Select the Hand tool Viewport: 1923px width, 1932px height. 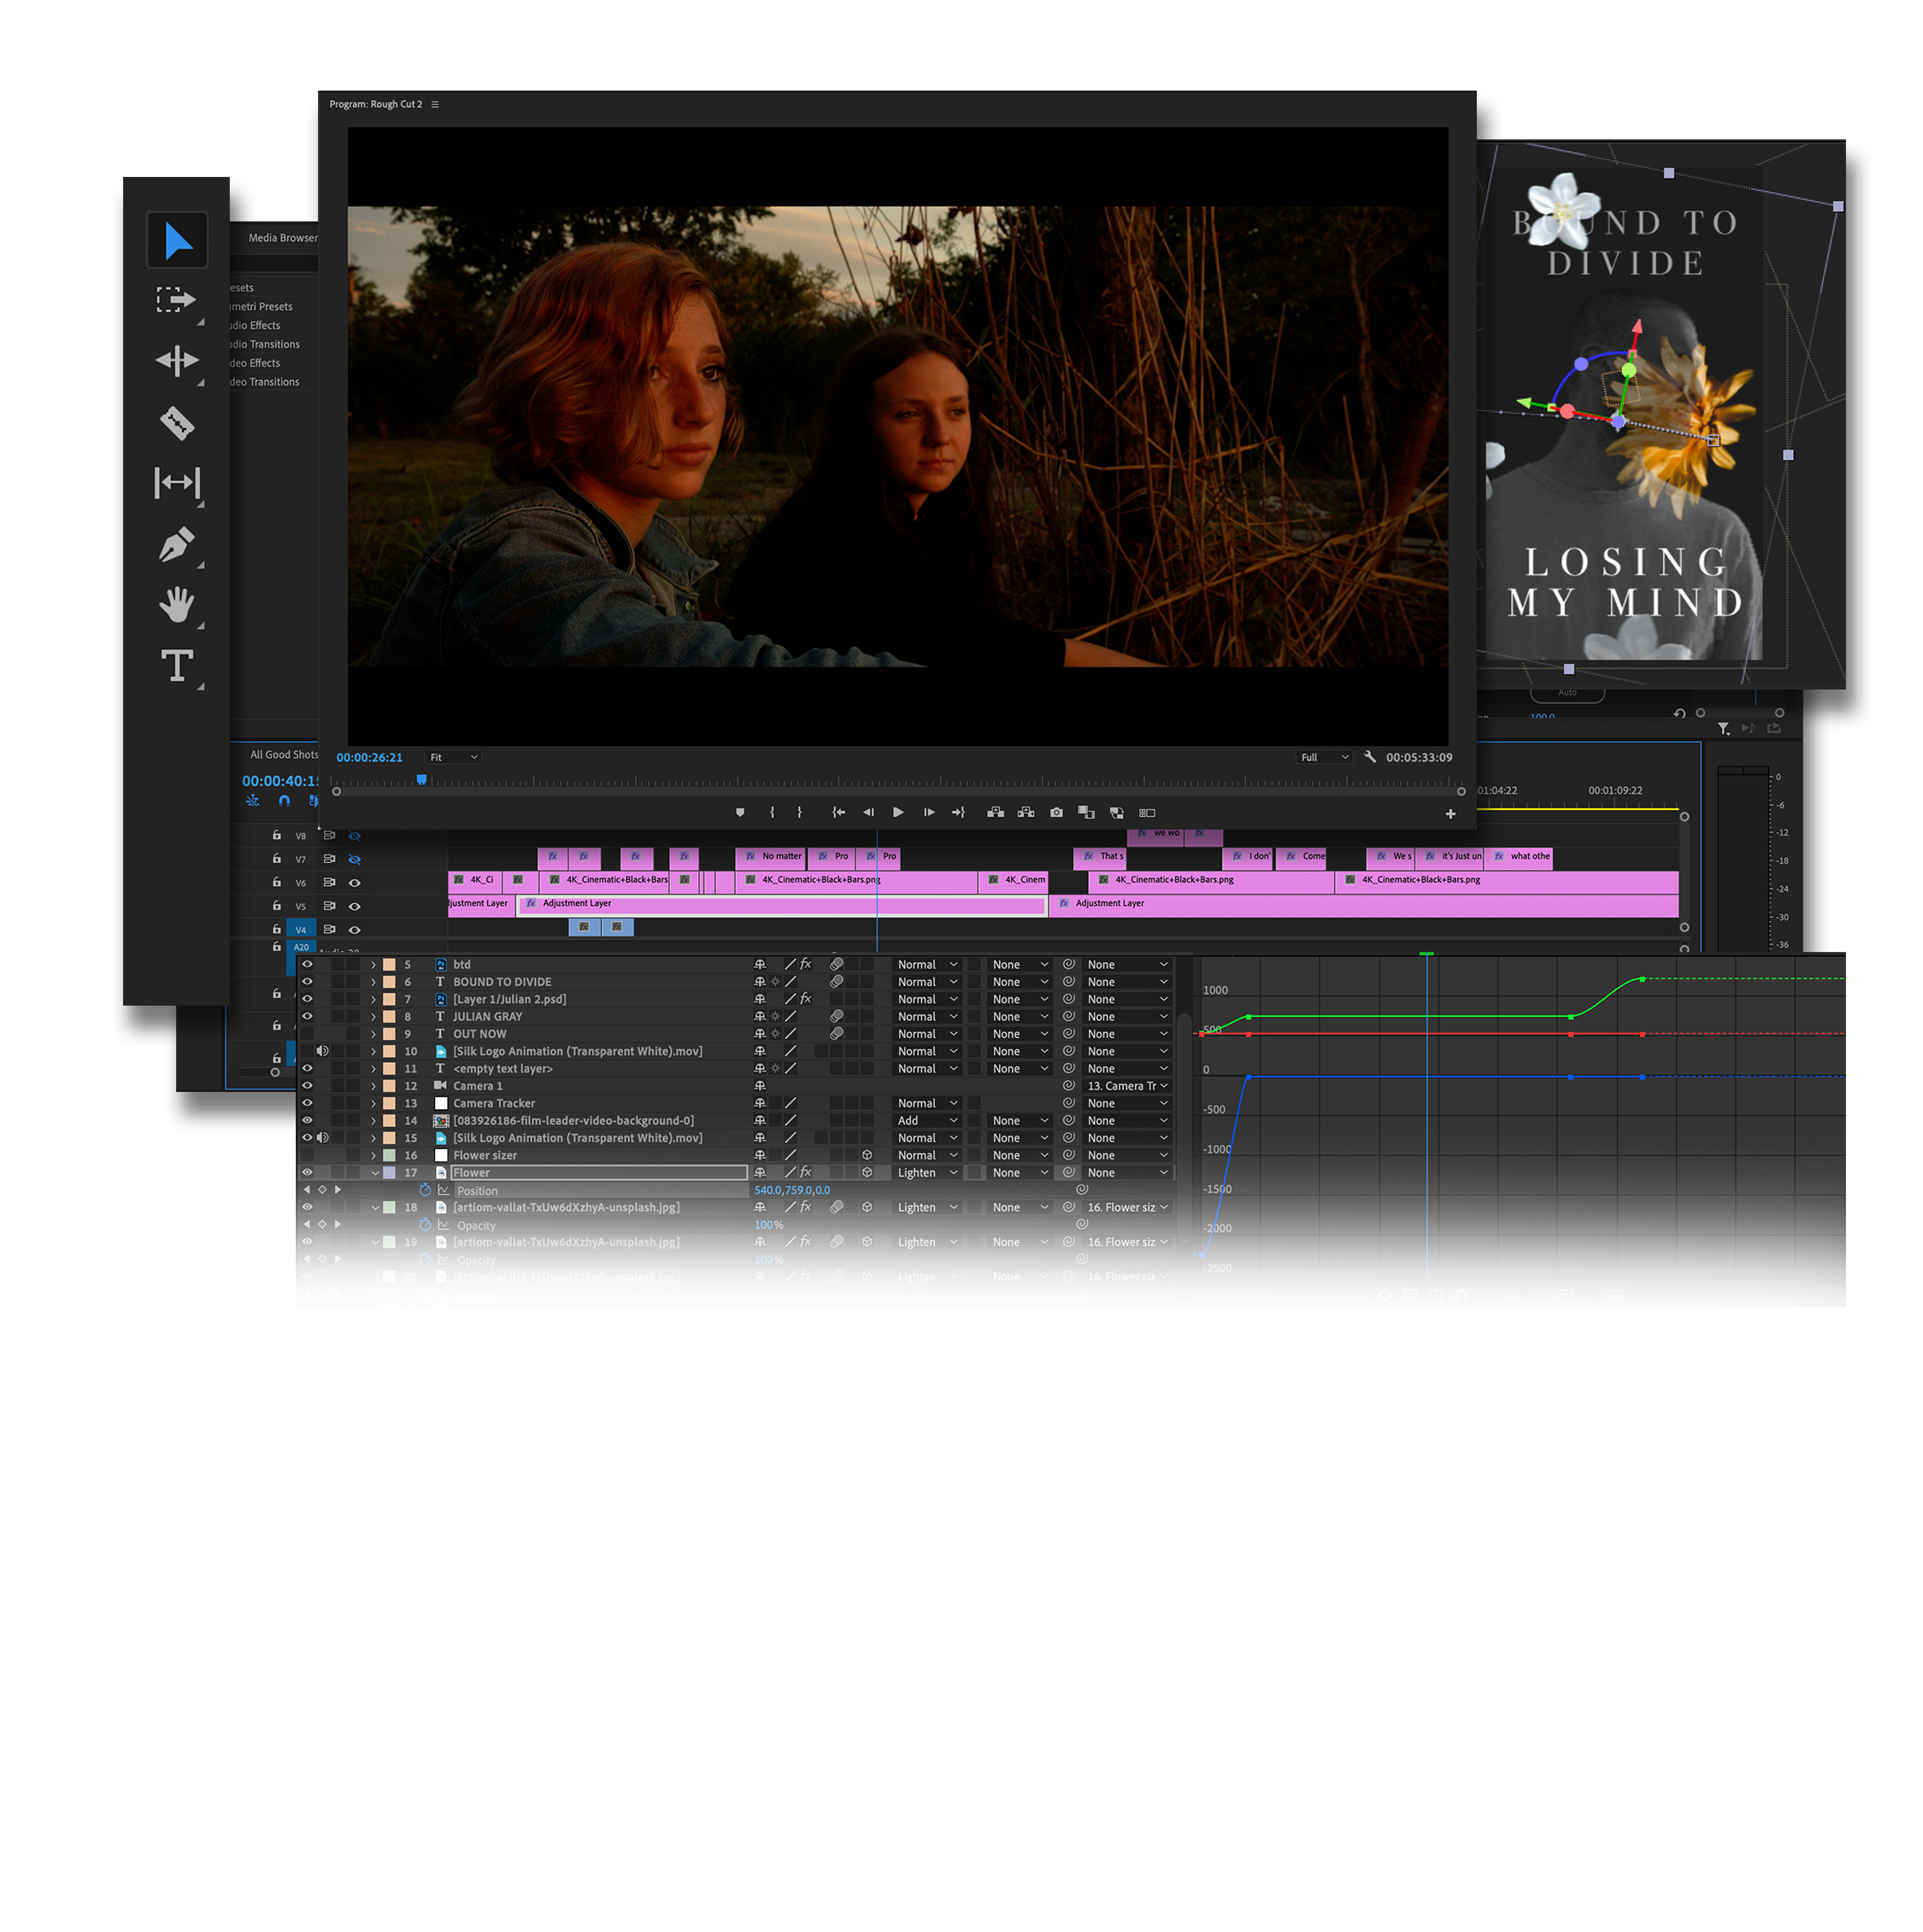click(x=177, y=605)
